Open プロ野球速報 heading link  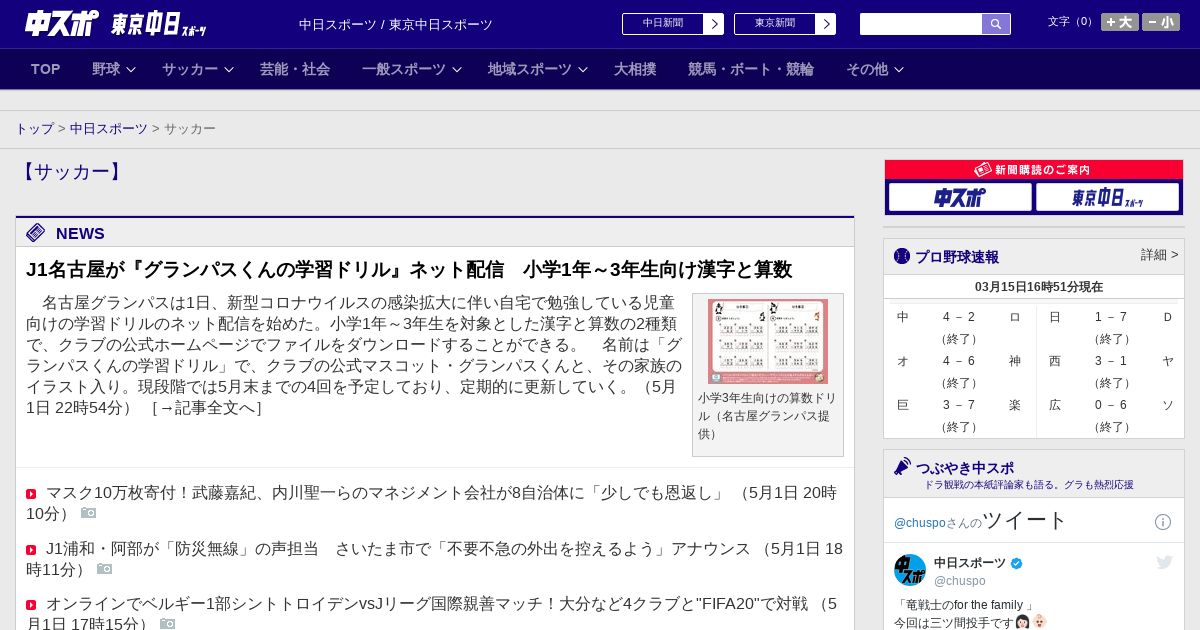(x=957, y=257)
